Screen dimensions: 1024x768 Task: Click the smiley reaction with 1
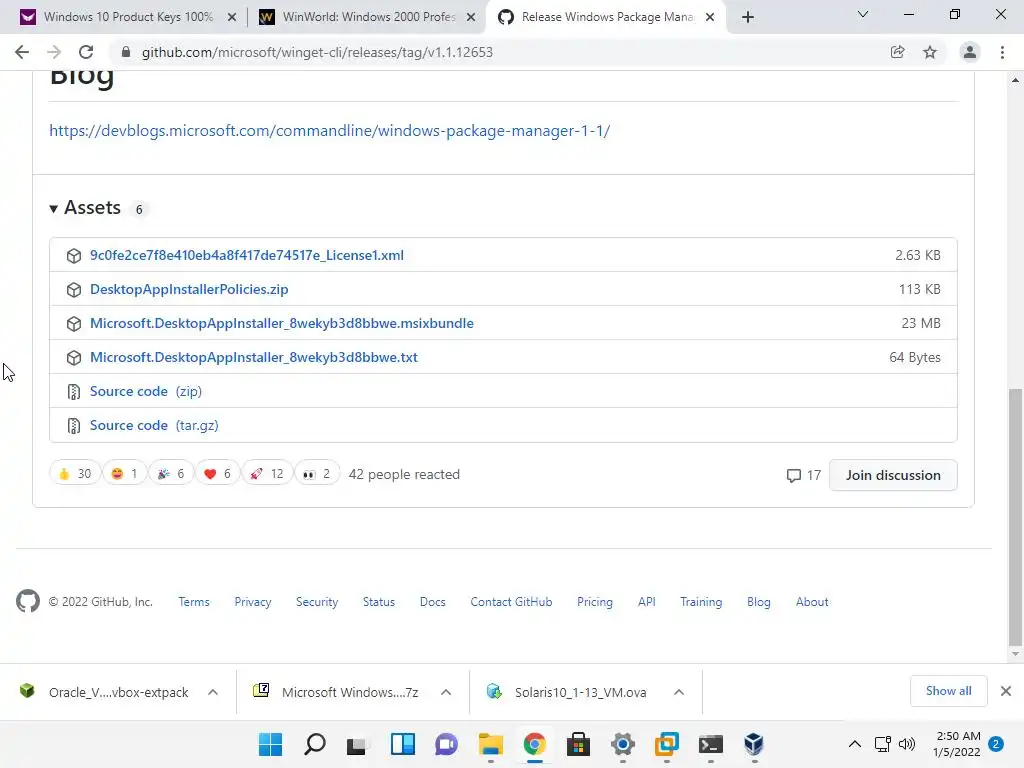point(124,473)
